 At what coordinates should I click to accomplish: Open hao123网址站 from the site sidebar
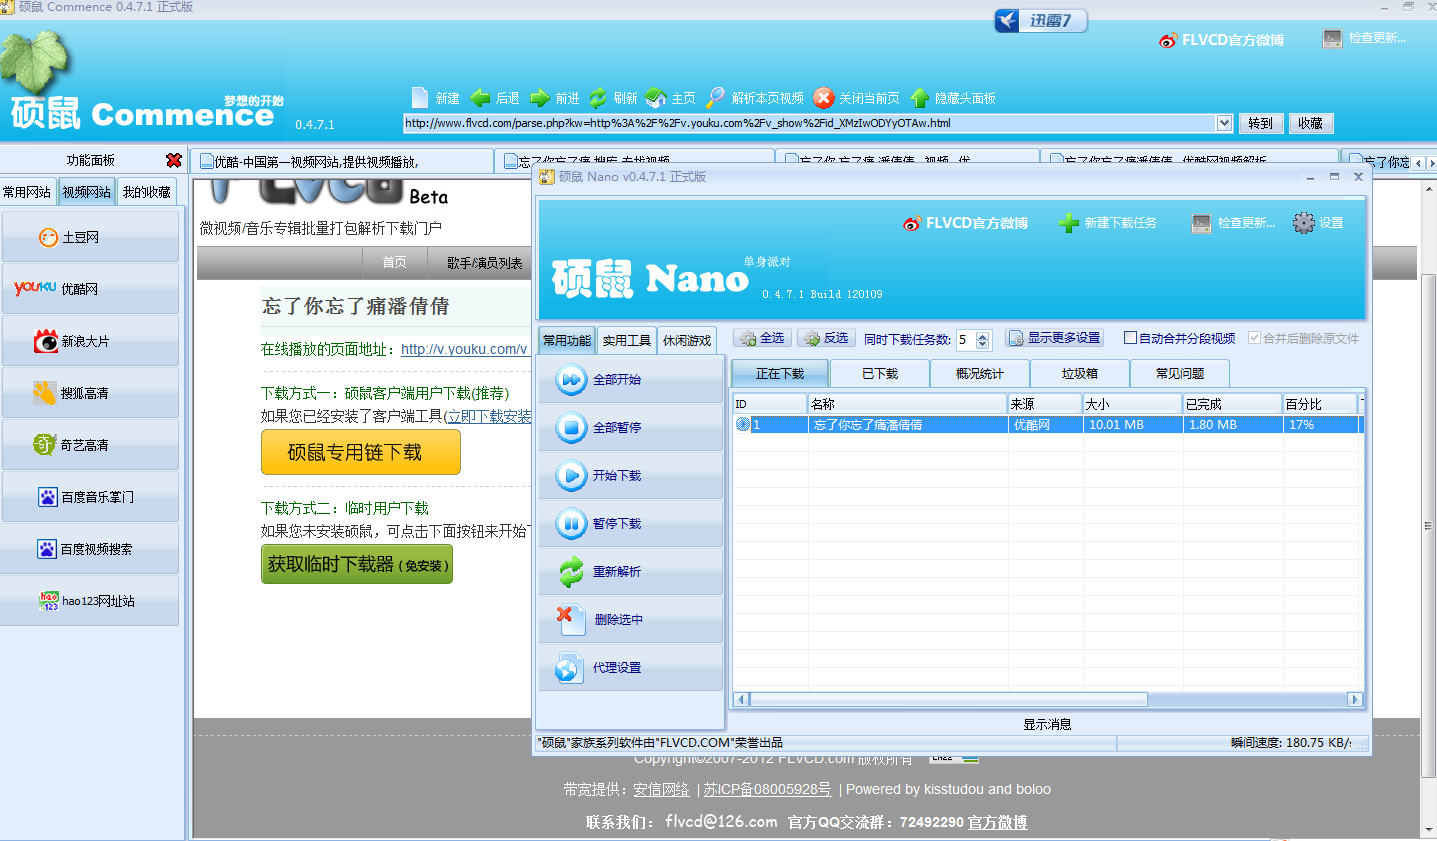(x=90, y=601)
